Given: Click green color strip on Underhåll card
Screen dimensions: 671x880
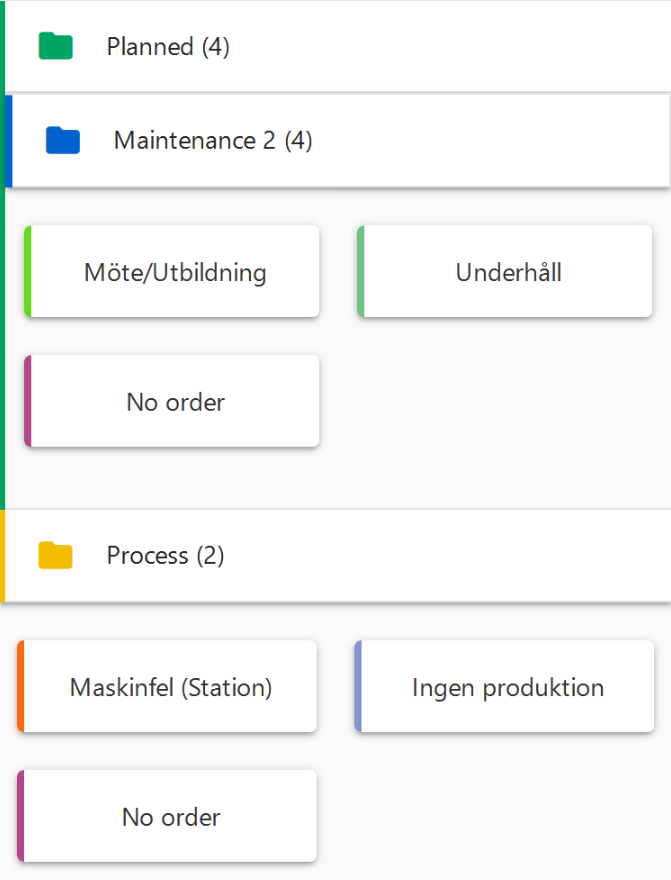Looking at the screenshot, I should (361, 272).
